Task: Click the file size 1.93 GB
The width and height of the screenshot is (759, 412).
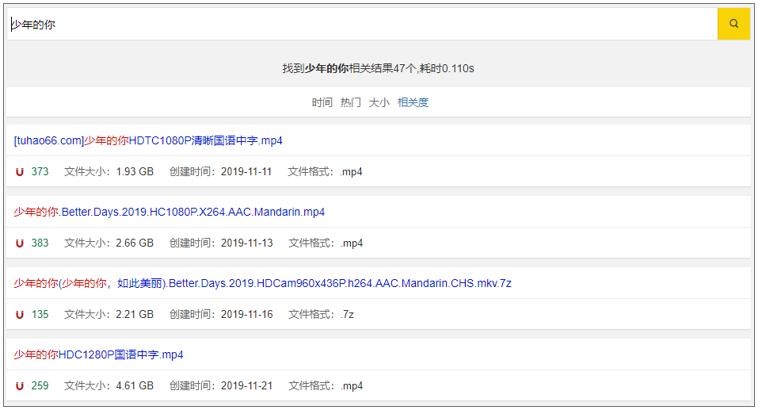Action: click(x=135, y=172)
